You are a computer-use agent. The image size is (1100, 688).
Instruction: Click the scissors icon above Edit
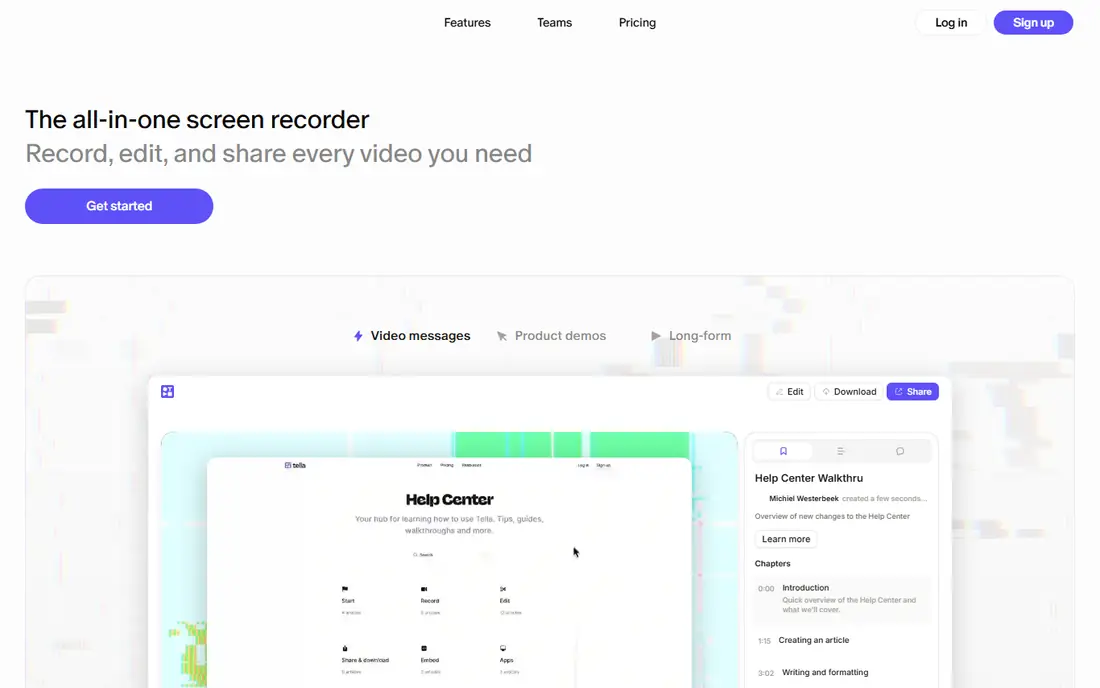tap(503, 589)
